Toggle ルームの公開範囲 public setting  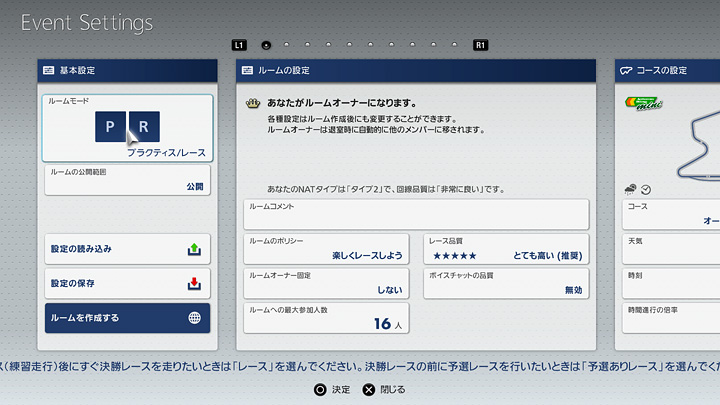[x=127, y=180]
